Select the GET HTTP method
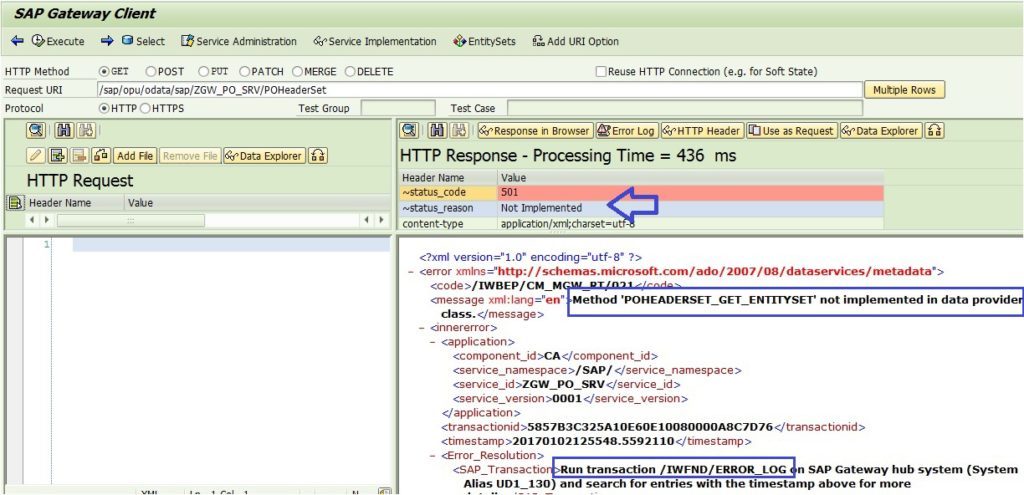Viewport: 1024px width, 495px height. 104,72
